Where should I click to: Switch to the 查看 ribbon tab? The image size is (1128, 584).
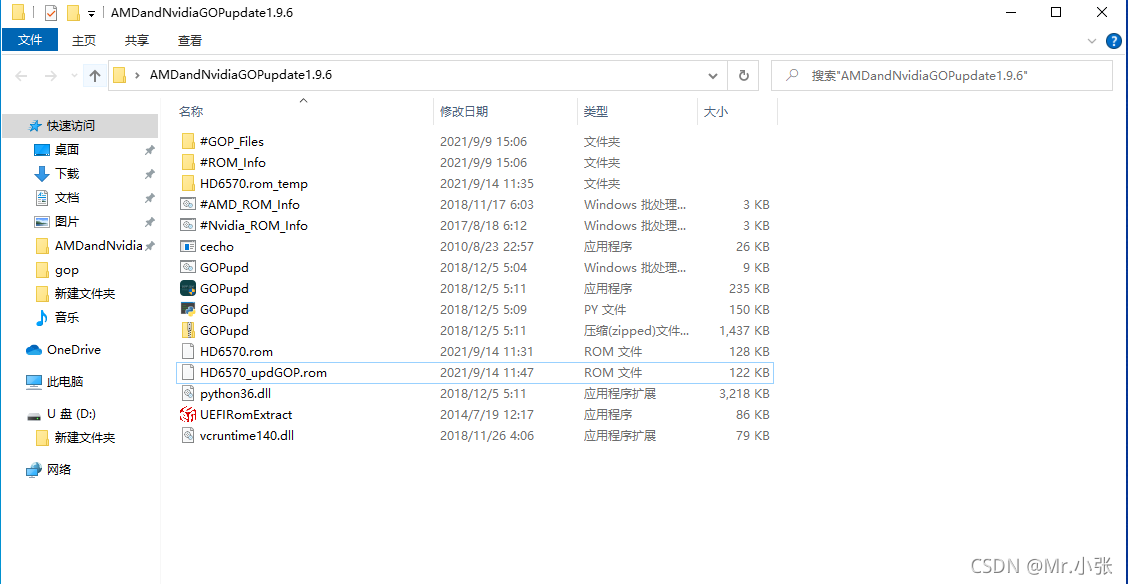click(x=190, y=41)
